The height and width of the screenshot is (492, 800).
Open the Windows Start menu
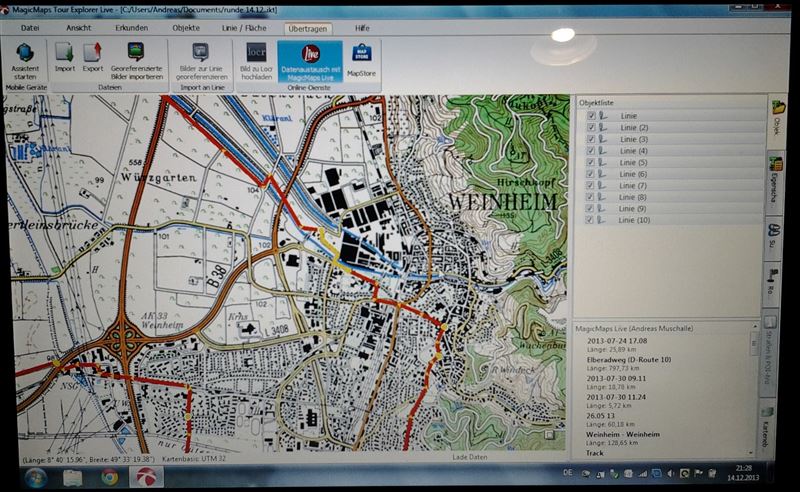(x=33, y=477)
